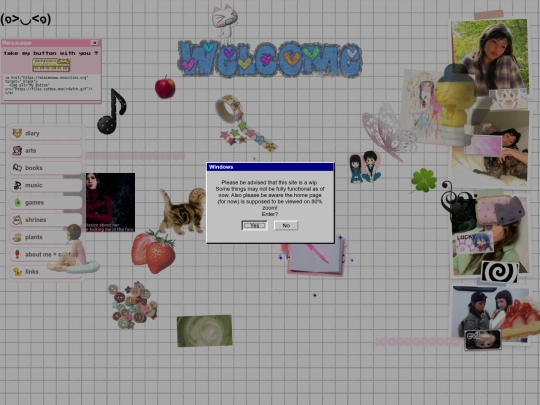Open the shrines menu link
This screenshot has width=540, height=405.
point(46,220)
